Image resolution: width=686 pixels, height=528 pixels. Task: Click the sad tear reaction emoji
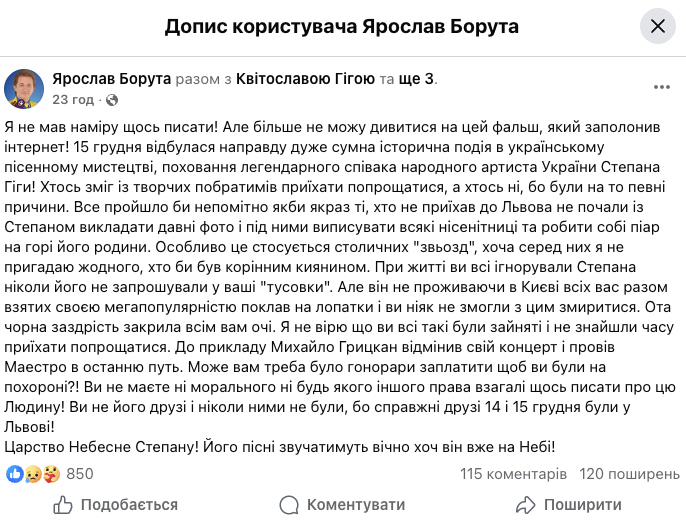[x=31, y=474]
